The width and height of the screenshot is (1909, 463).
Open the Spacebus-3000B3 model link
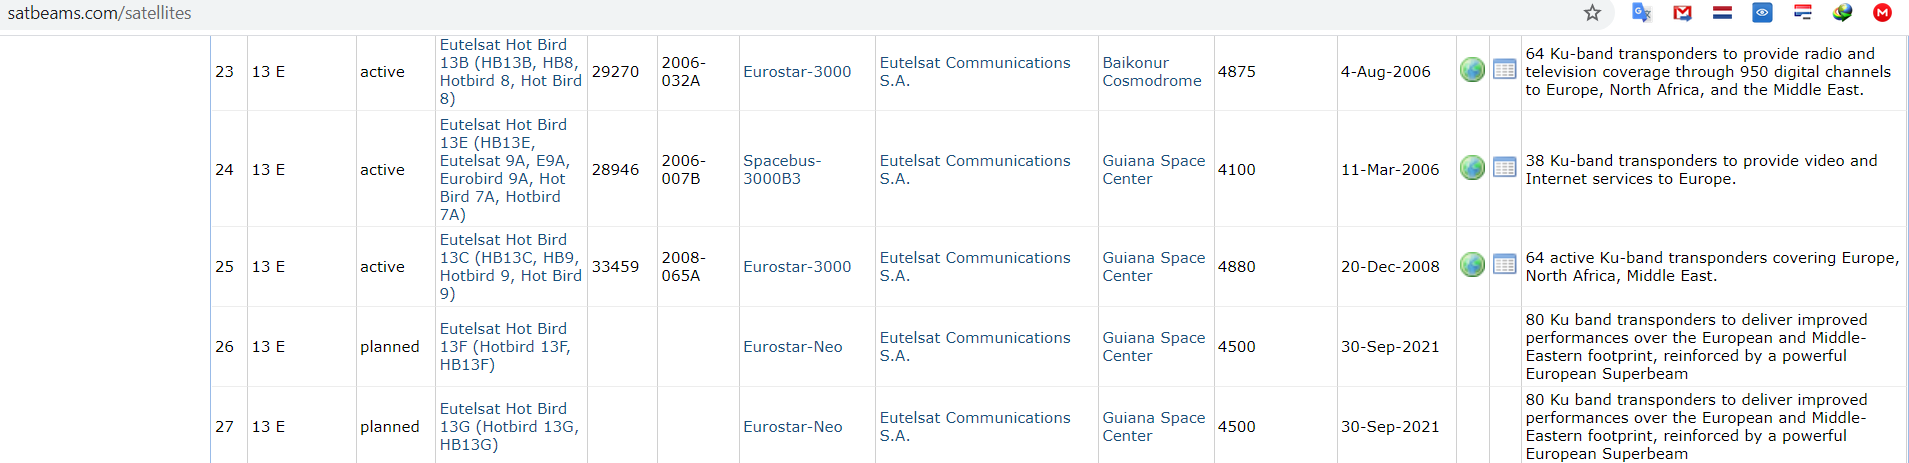782,170
